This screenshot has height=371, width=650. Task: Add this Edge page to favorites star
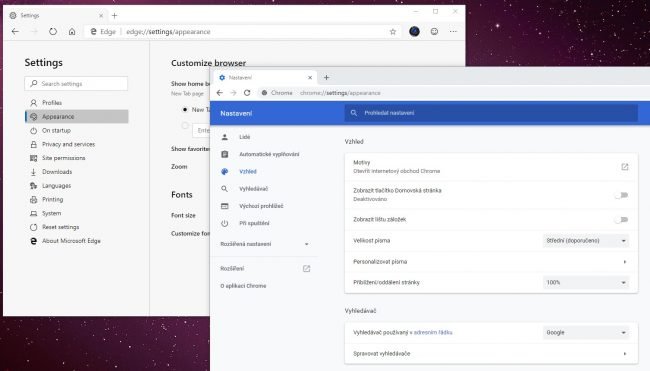(x=393, y=32)
